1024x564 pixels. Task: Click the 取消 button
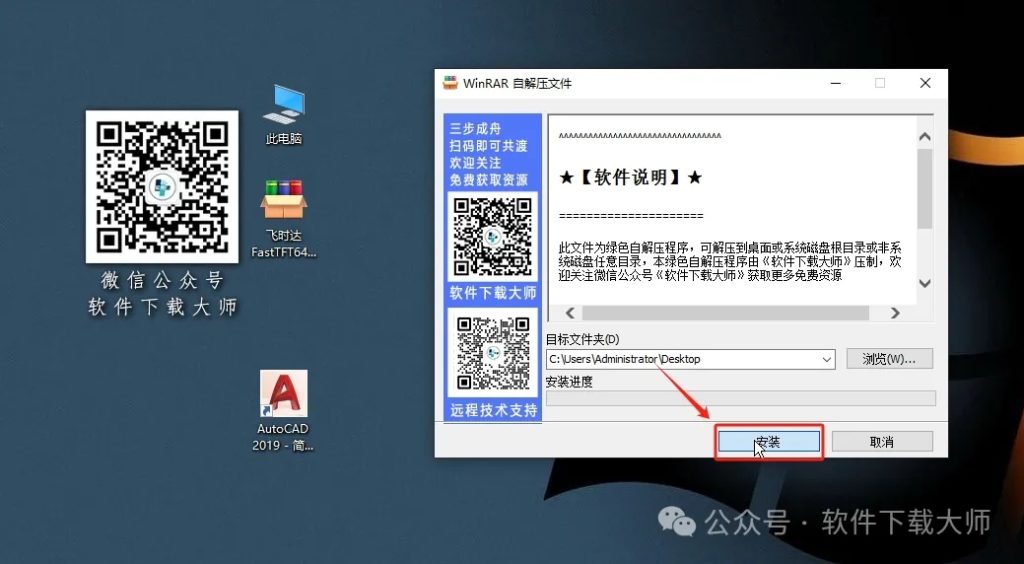[882, 442]
